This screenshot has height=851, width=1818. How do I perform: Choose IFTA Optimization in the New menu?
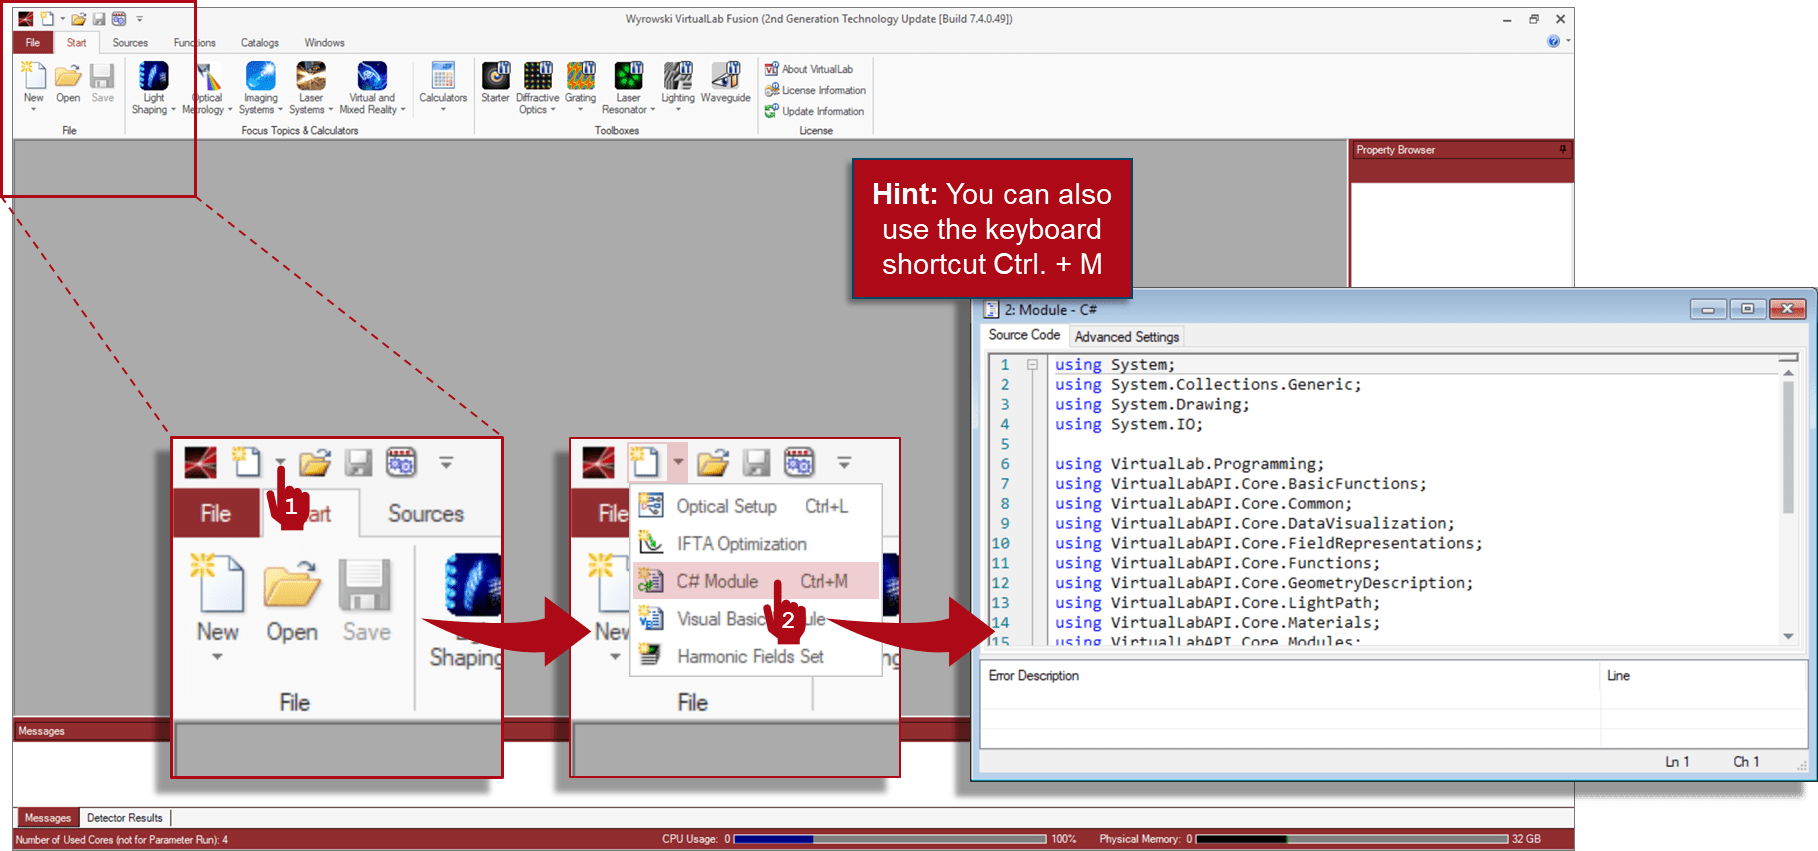click(x=756, y=544)
